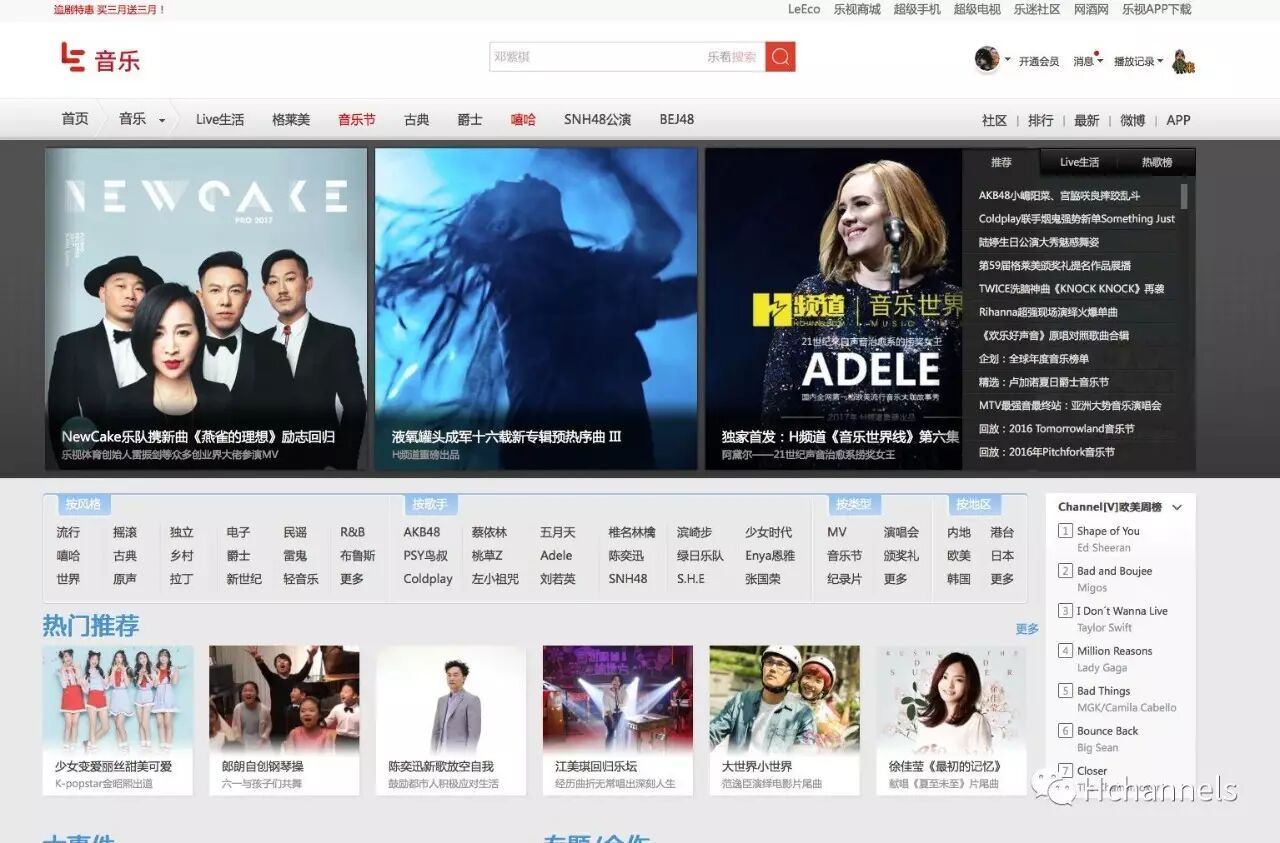Screen dimensions: 1280x843
Task: Click I Don't Wanna Live chart entry
Action: click(1122, 611)
